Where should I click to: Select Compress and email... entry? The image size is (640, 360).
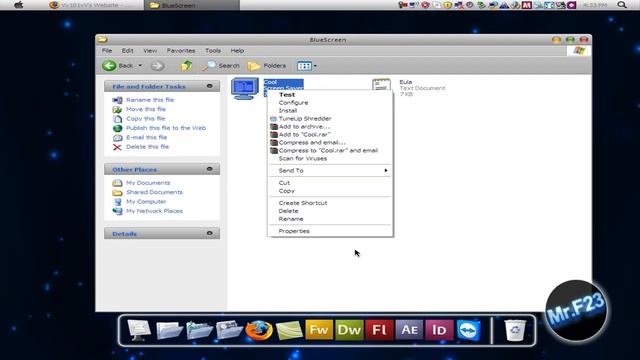[x=330, y=142]
